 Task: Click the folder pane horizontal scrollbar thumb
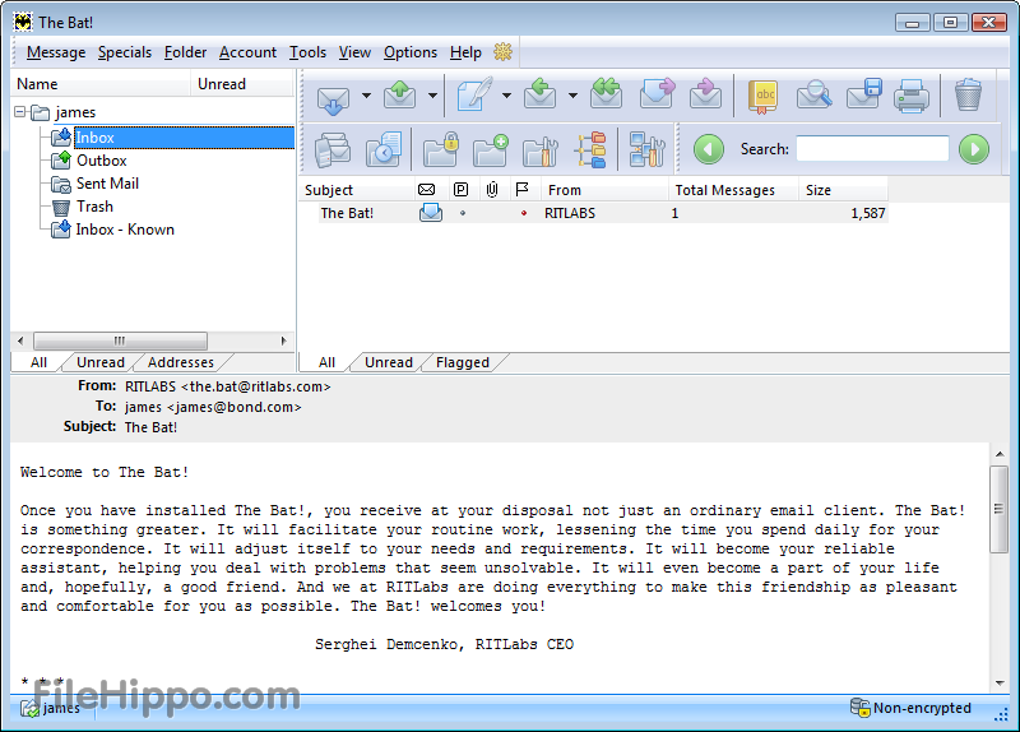pyautogui.click(x=120, y=341)
